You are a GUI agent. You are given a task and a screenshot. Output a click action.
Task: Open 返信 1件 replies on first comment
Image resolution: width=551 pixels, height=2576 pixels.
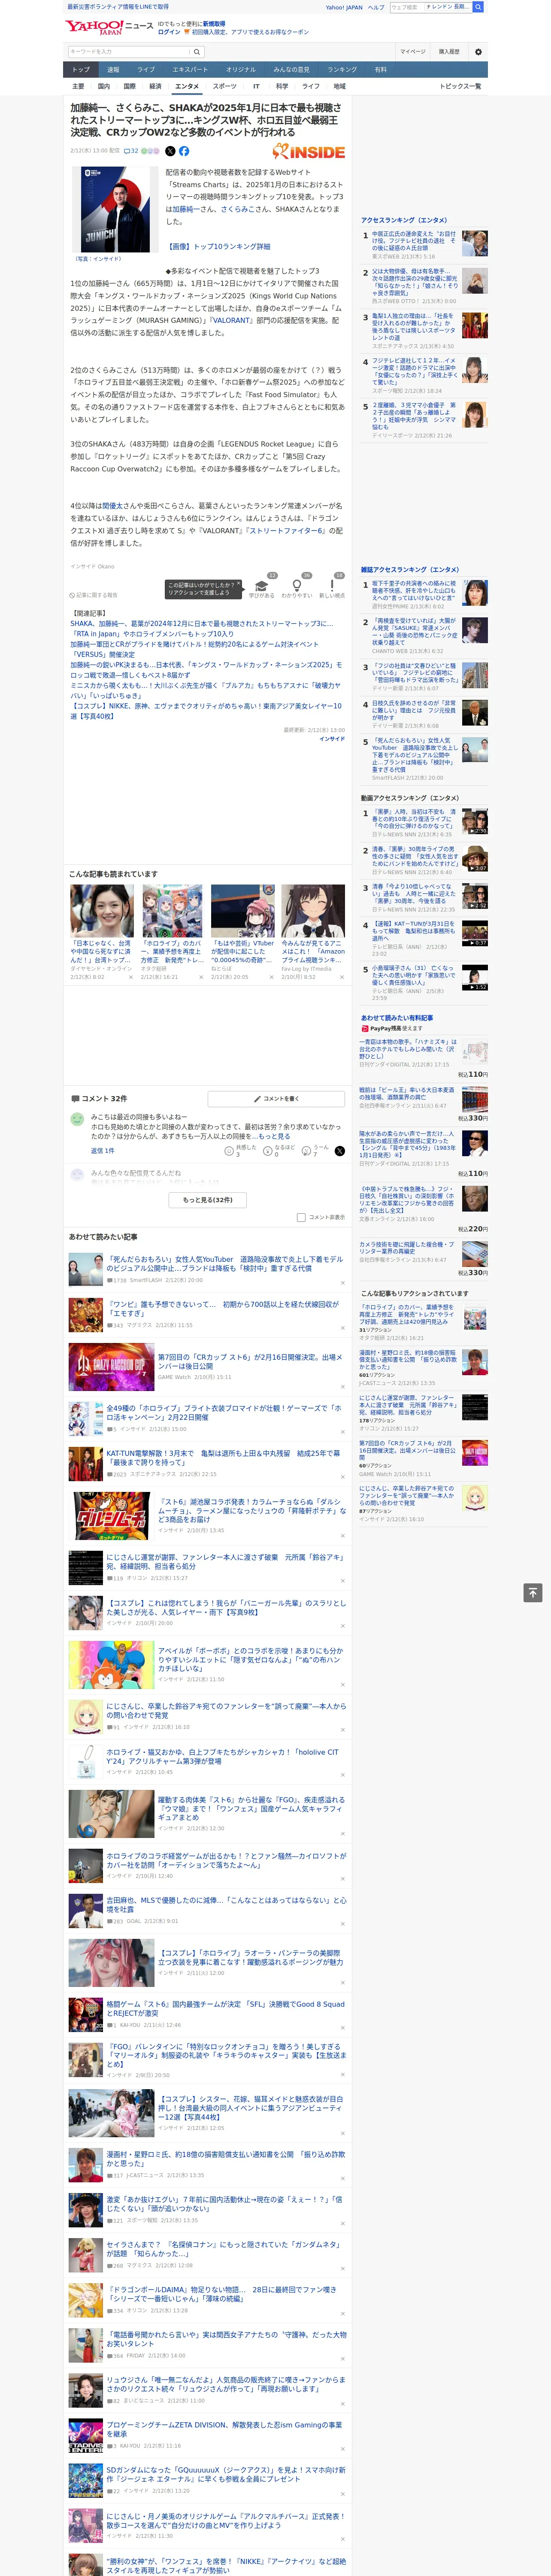pyautogui.click(x=102, y=1151)
